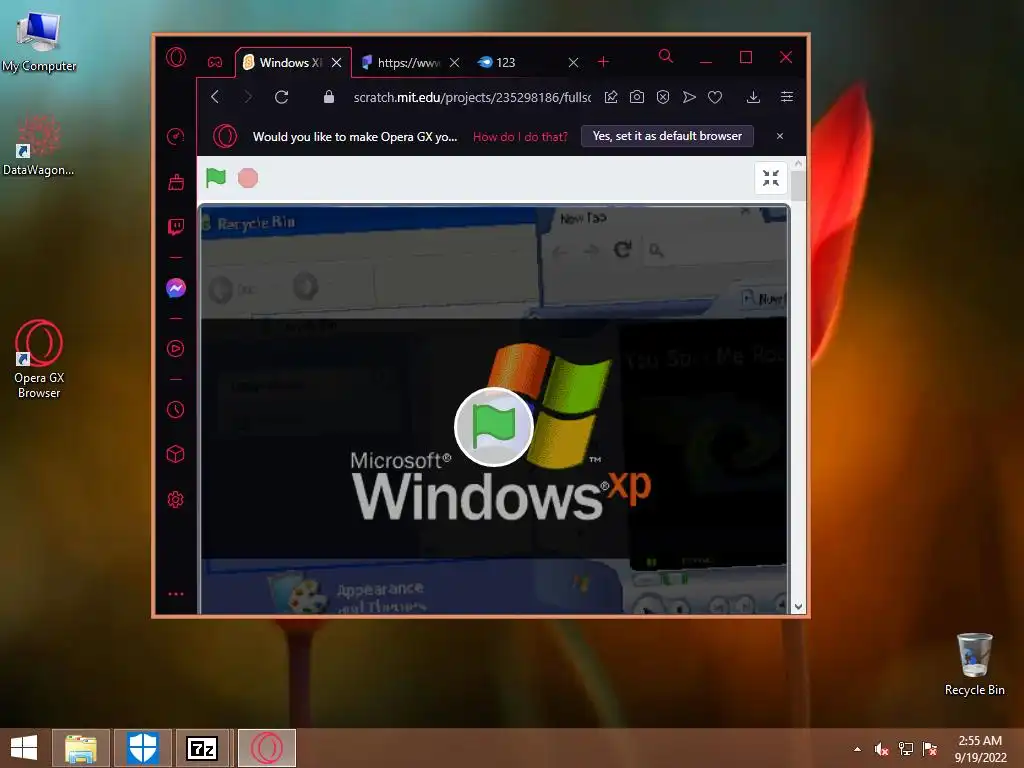1024x768 pixels.
Task: Select Opera GX taskbar button
Action: coord(267,748)
